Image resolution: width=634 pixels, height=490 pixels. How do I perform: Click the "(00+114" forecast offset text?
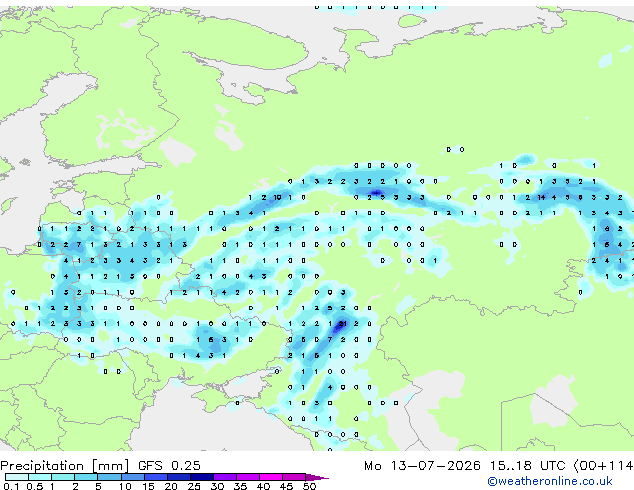tap(603, 466)
